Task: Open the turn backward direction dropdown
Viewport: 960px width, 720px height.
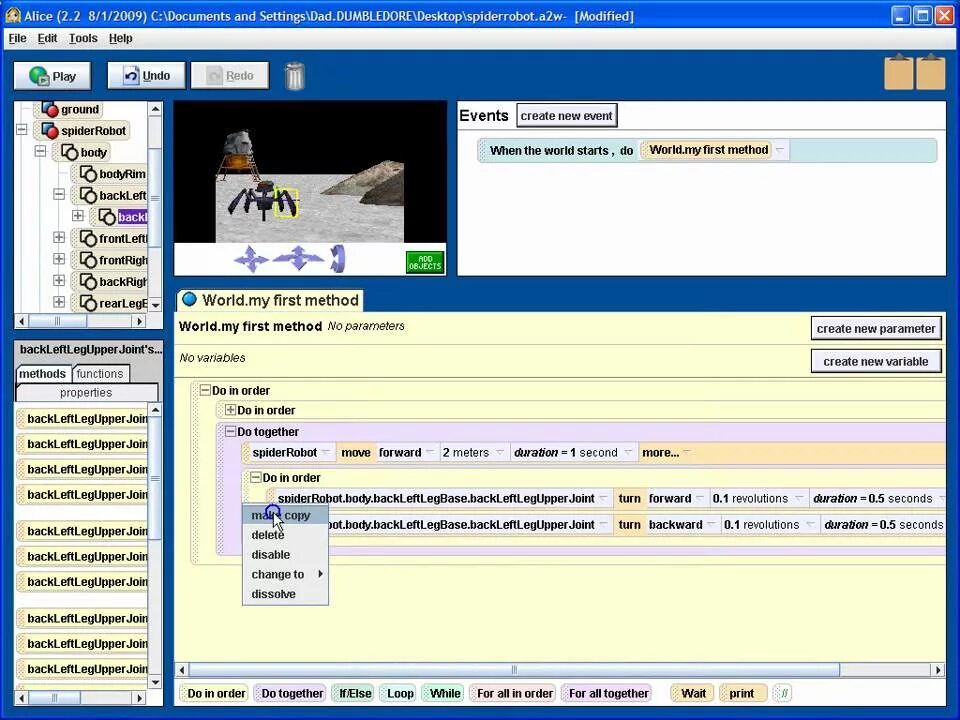Action: [711, 525]
